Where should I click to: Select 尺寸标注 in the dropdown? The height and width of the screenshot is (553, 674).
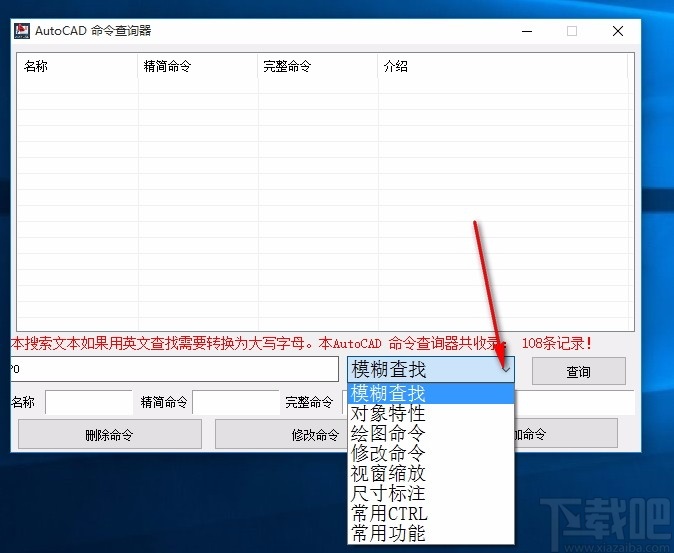(x=431, y=493)
